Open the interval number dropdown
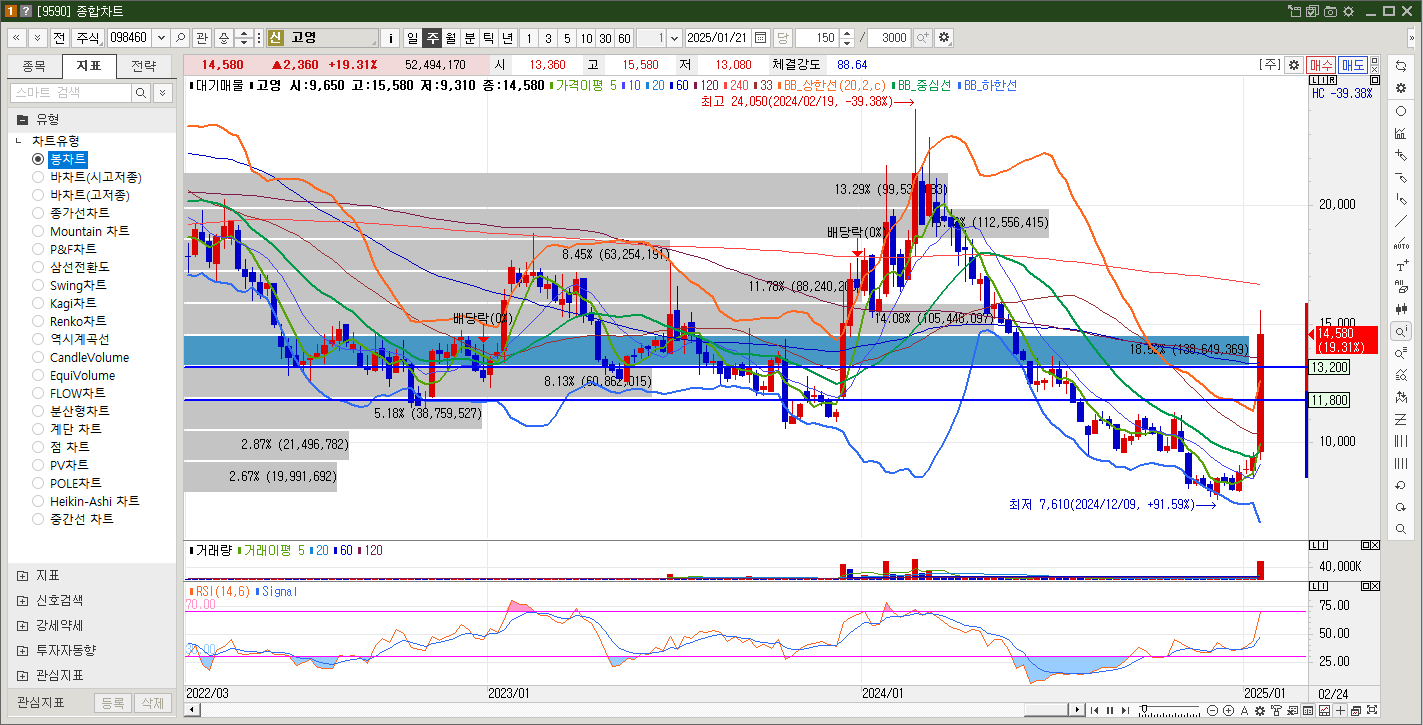This screenshot has width=1423, height=725. 674,37
